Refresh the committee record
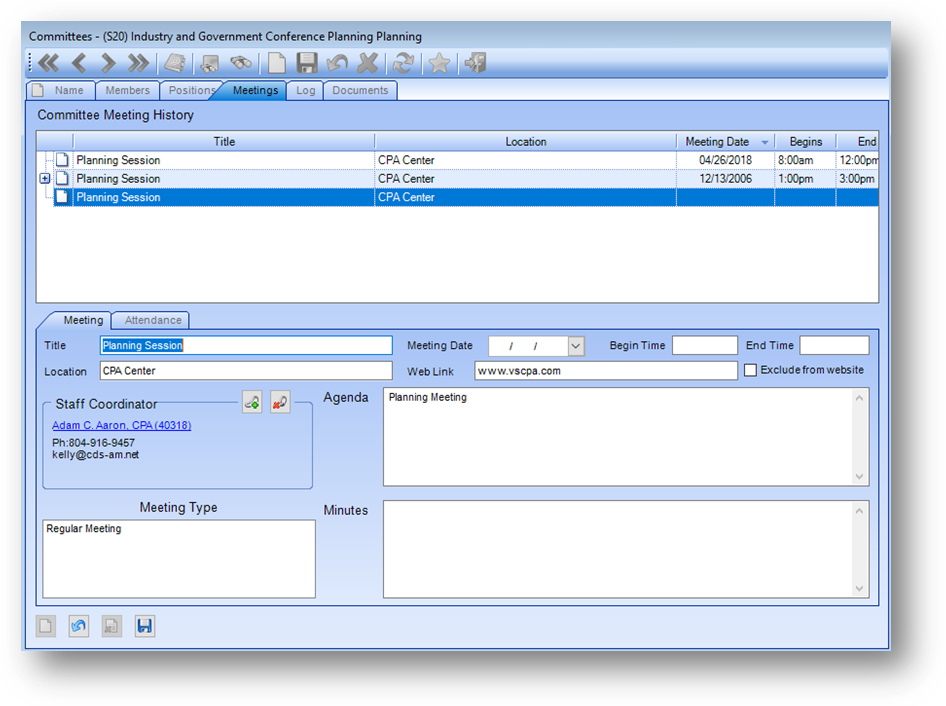The image size is (946, 706). point(403,63)
